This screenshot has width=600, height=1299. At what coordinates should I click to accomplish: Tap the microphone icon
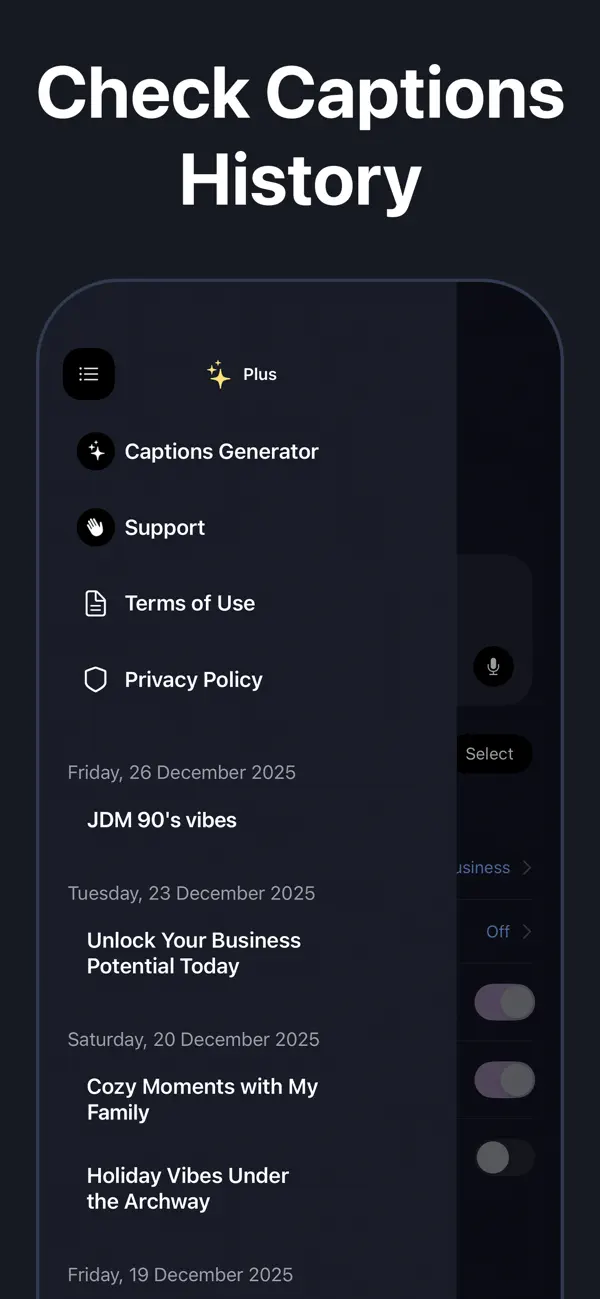coord(493,666)
